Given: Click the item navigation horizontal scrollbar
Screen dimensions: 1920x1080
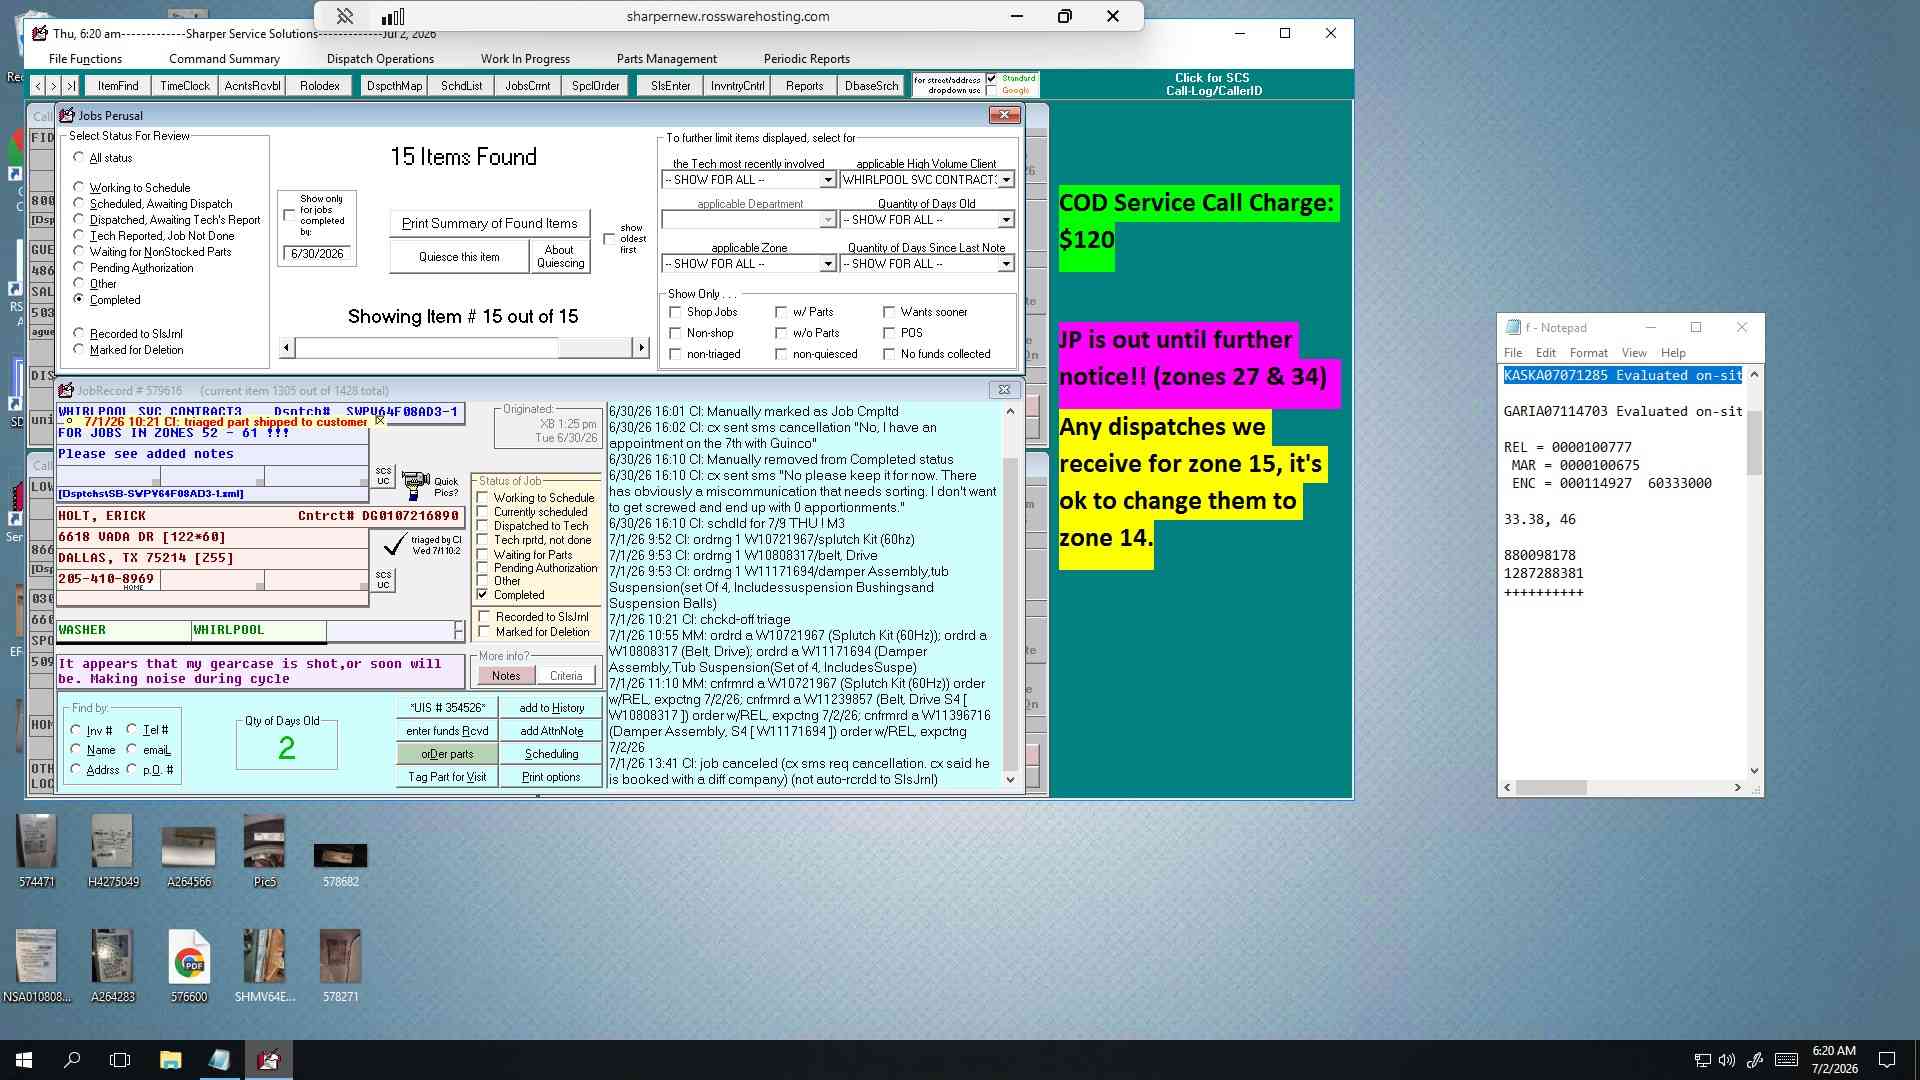Looking at the screenshot, I should 463,348.
